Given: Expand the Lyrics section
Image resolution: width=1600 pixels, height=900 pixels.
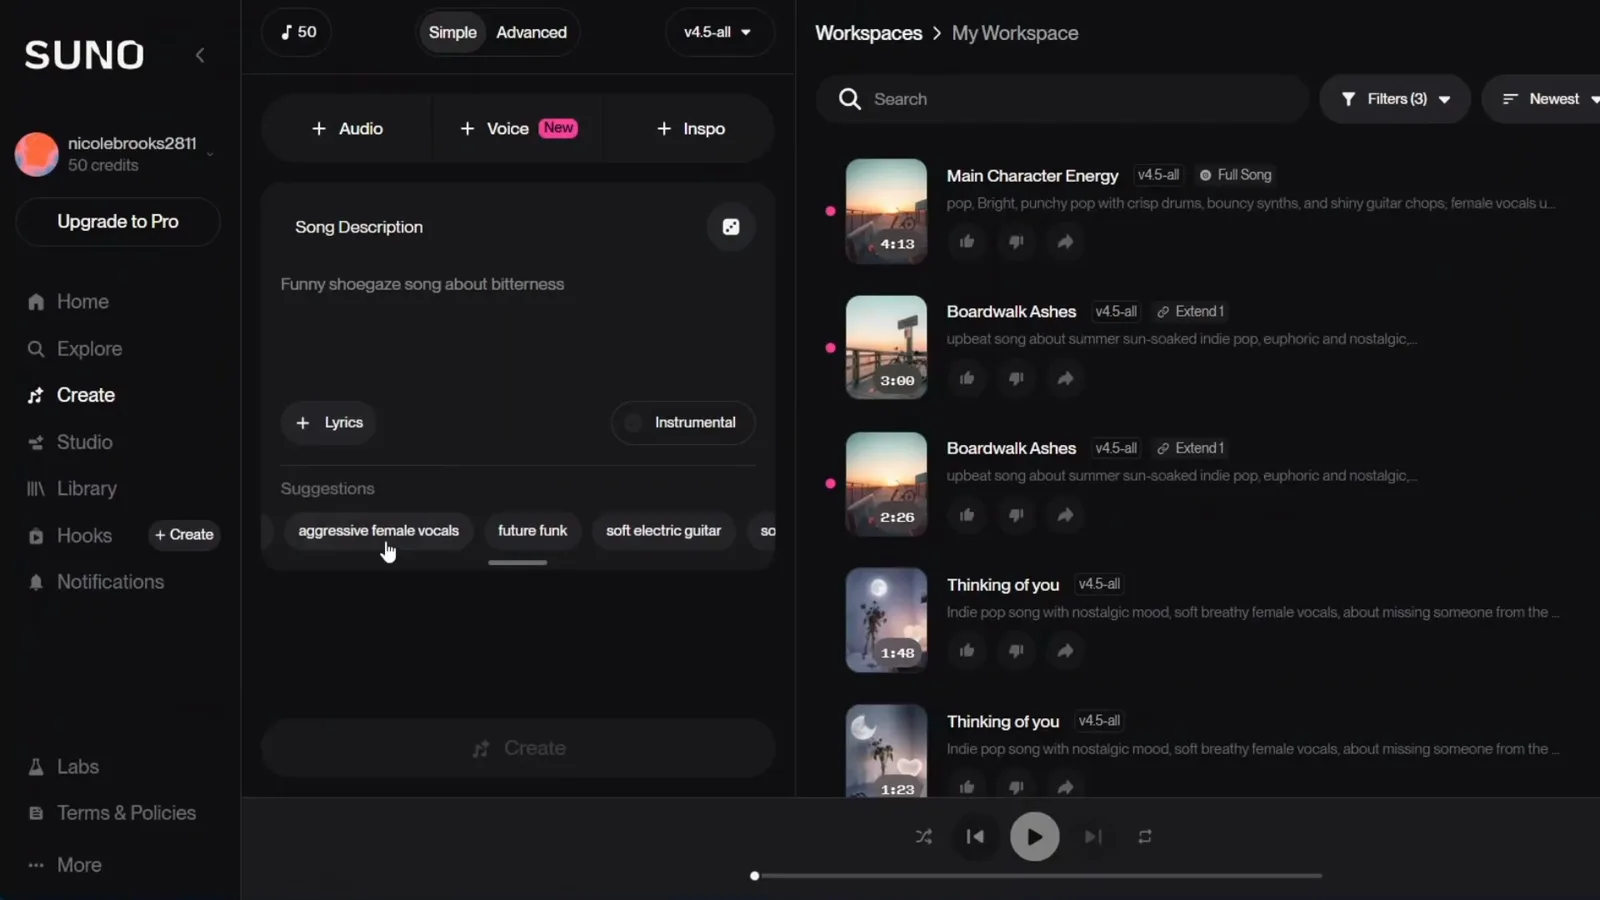Looking at the screenshot, I should (x=329, y=423).
